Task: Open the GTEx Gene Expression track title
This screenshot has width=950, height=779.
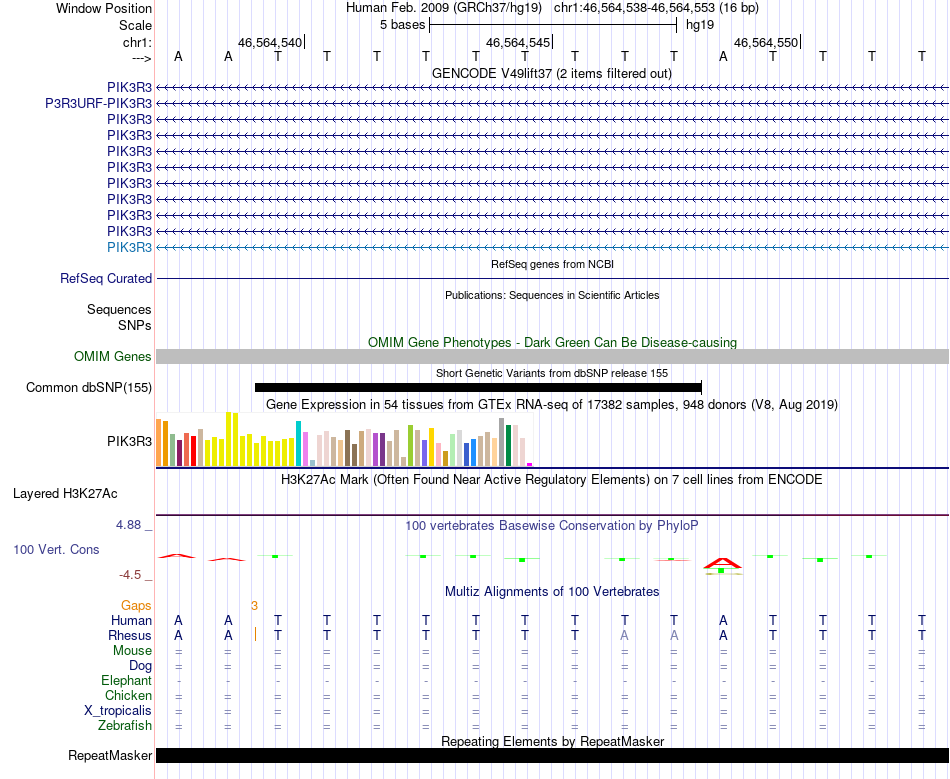Action: coord(552,404)
